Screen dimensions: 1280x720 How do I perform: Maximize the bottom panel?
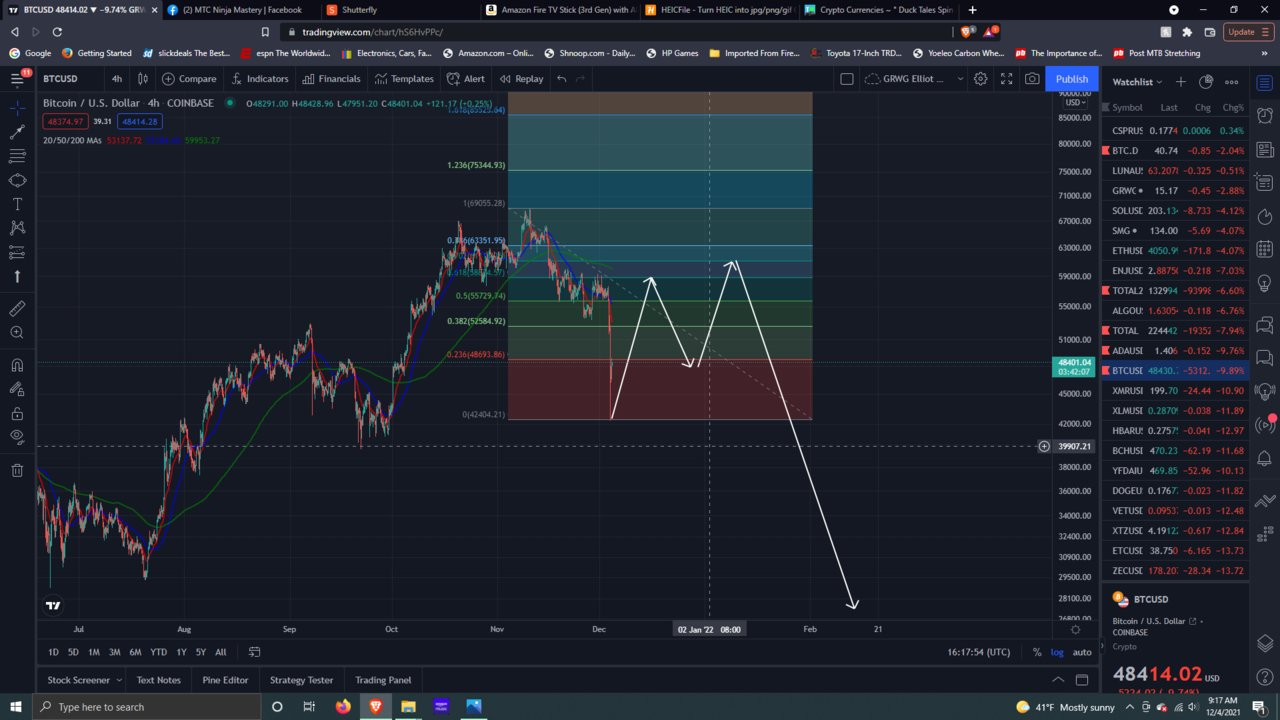click(x=1082, y=680)
